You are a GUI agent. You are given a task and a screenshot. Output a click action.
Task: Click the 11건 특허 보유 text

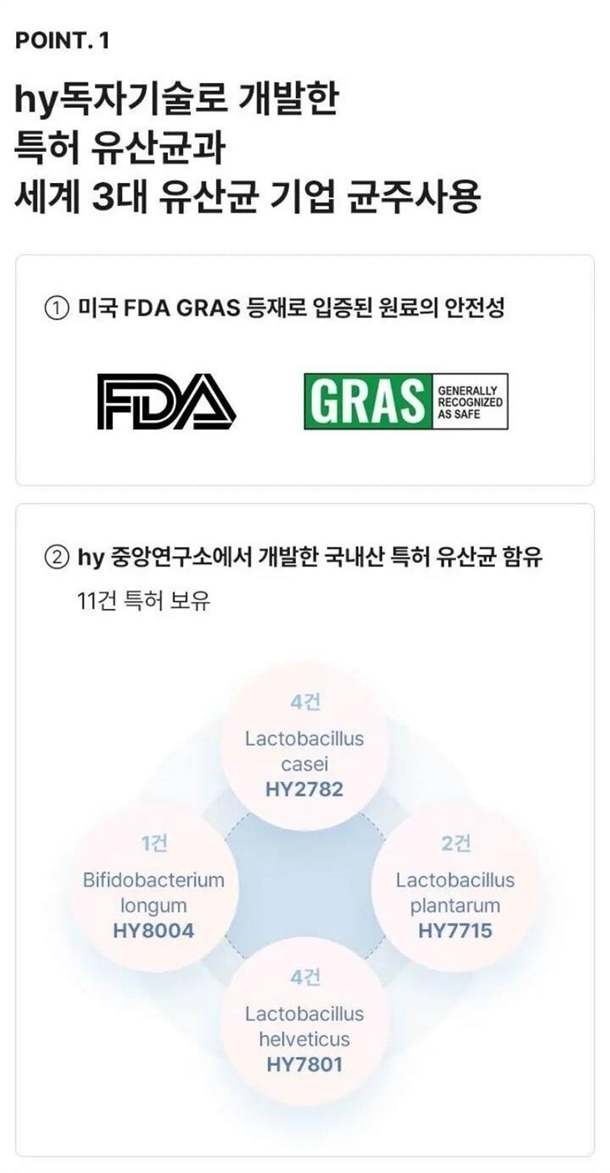144,601
